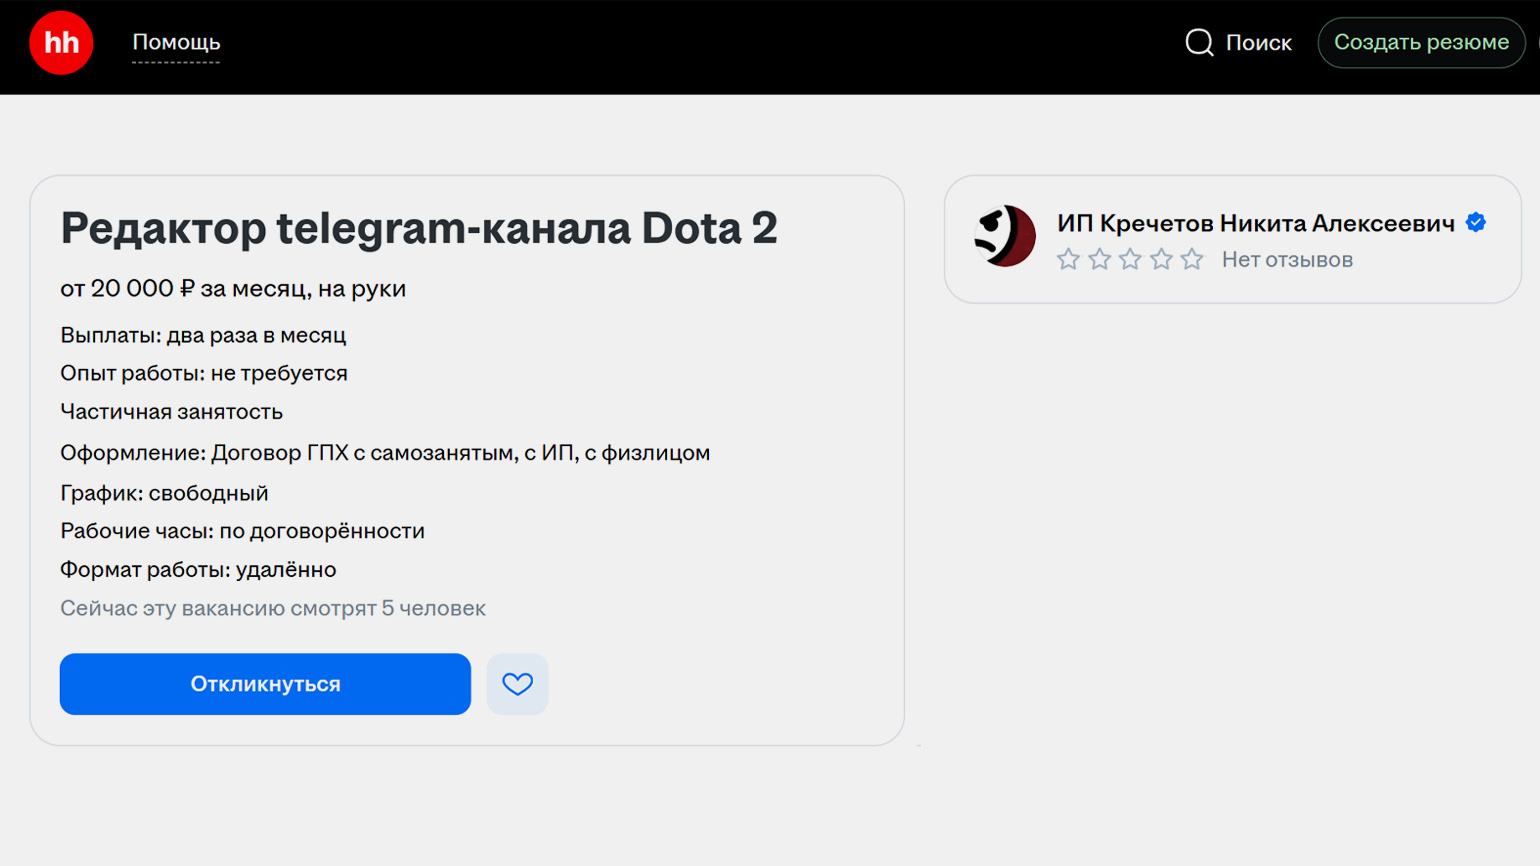This screenshot has width=1540, height=866.
Task: Open Поиск in the header
Action: pyautogui.click(x=1258, y=43)
